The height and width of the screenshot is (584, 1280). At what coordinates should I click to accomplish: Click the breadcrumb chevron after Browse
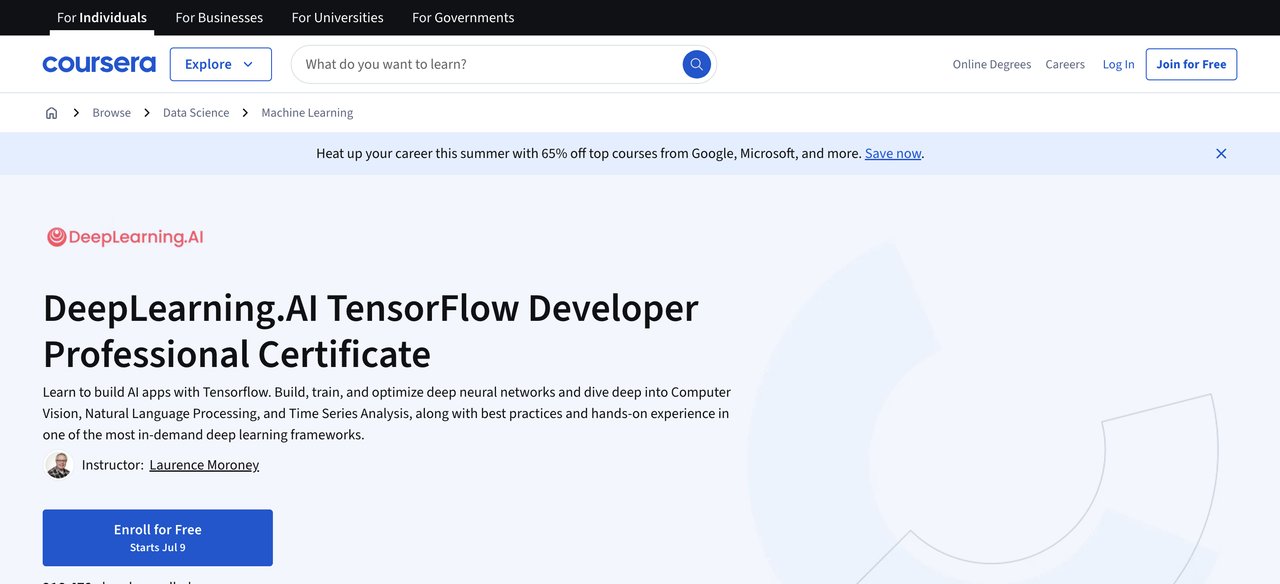coord(146,112)
